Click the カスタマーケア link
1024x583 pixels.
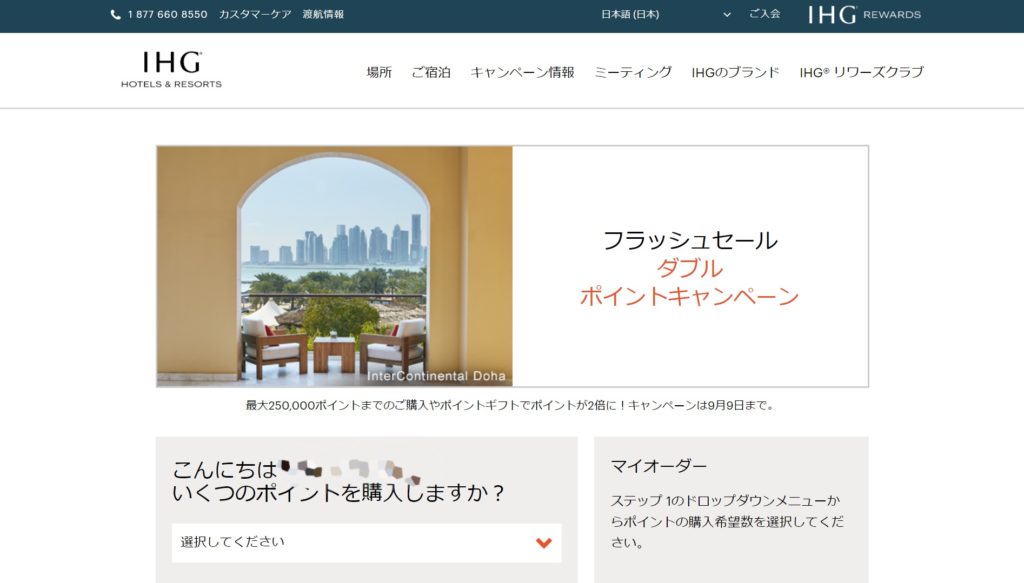click(255, 15)
